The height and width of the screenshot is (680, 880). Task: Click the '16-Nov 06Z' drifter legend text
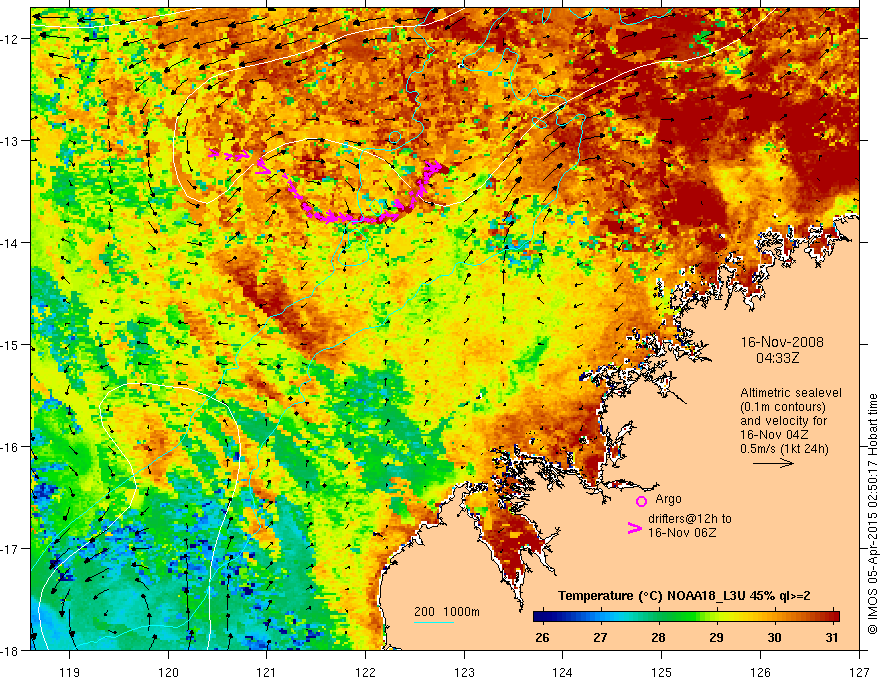tap(682, 533)
